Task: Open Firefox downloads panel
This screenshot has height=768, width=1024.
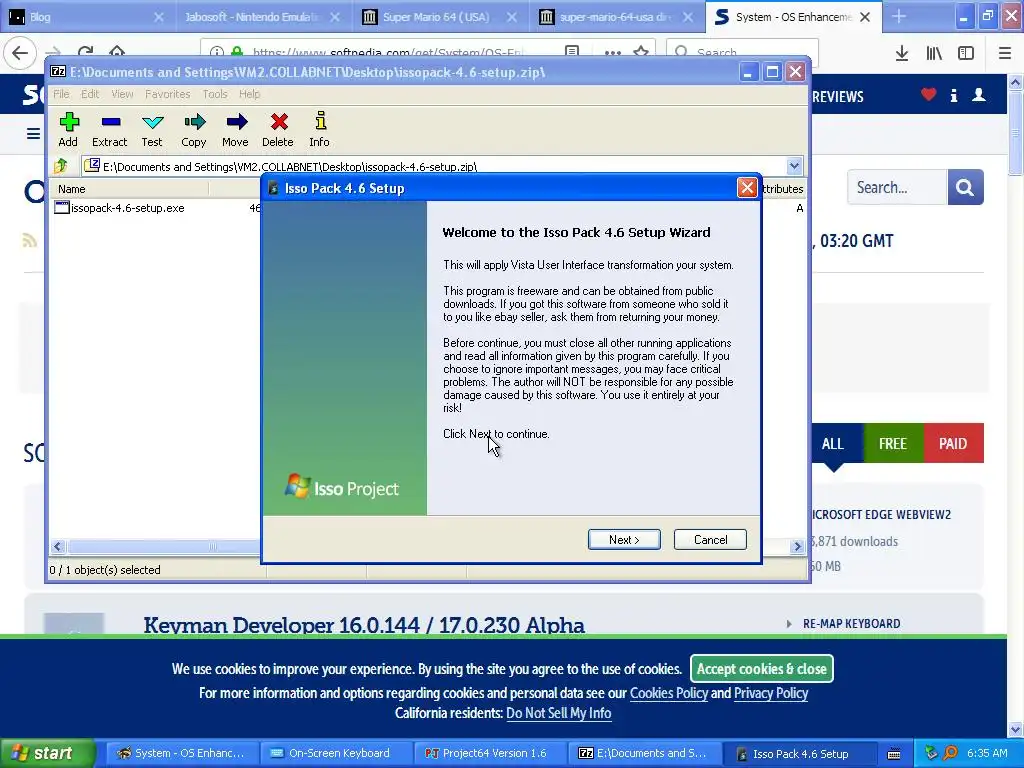Action: (902, 54)
